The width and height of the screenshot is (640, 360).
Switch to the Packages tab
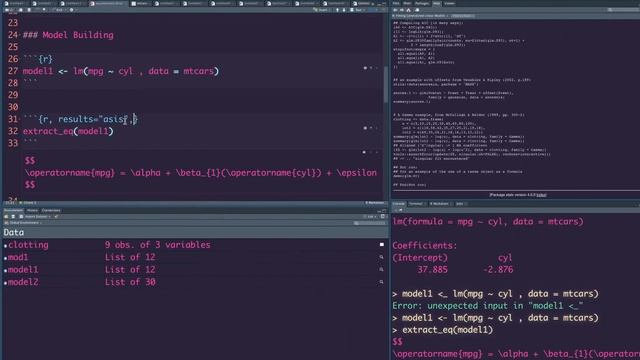click(422, 3)
